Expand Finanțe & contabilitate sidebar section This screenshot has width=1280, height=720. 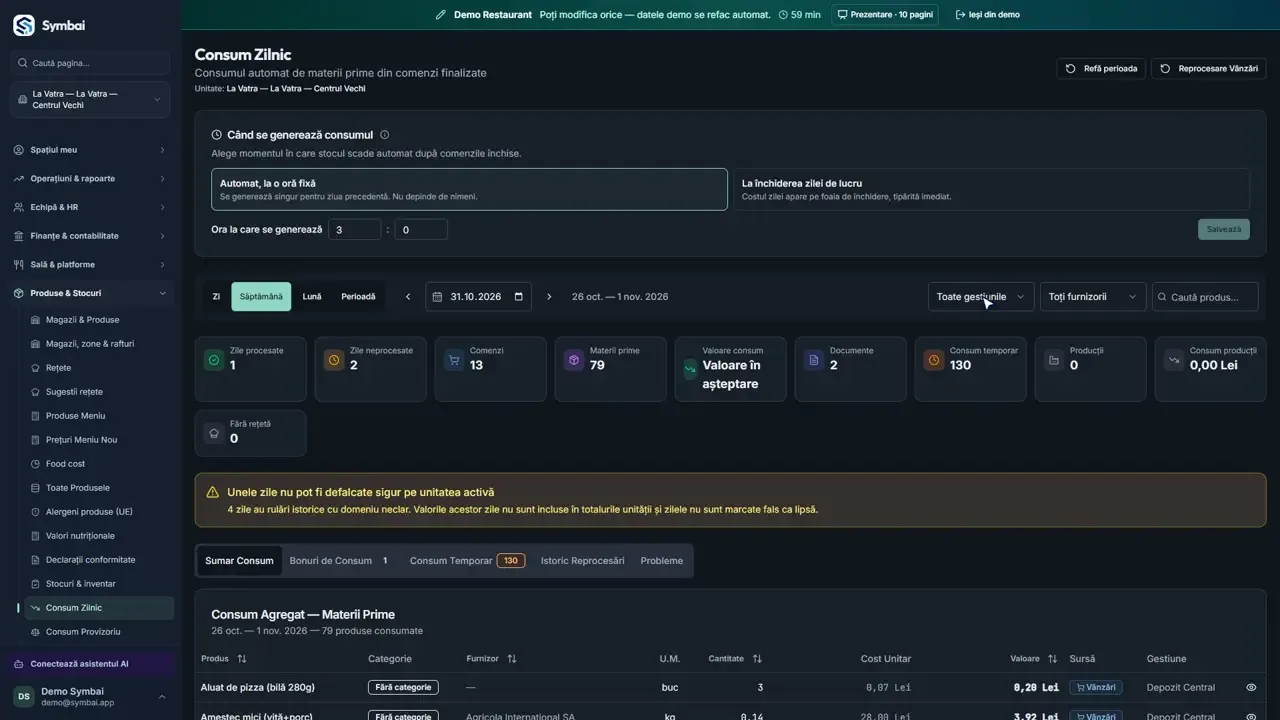click(x=90, y=236)
